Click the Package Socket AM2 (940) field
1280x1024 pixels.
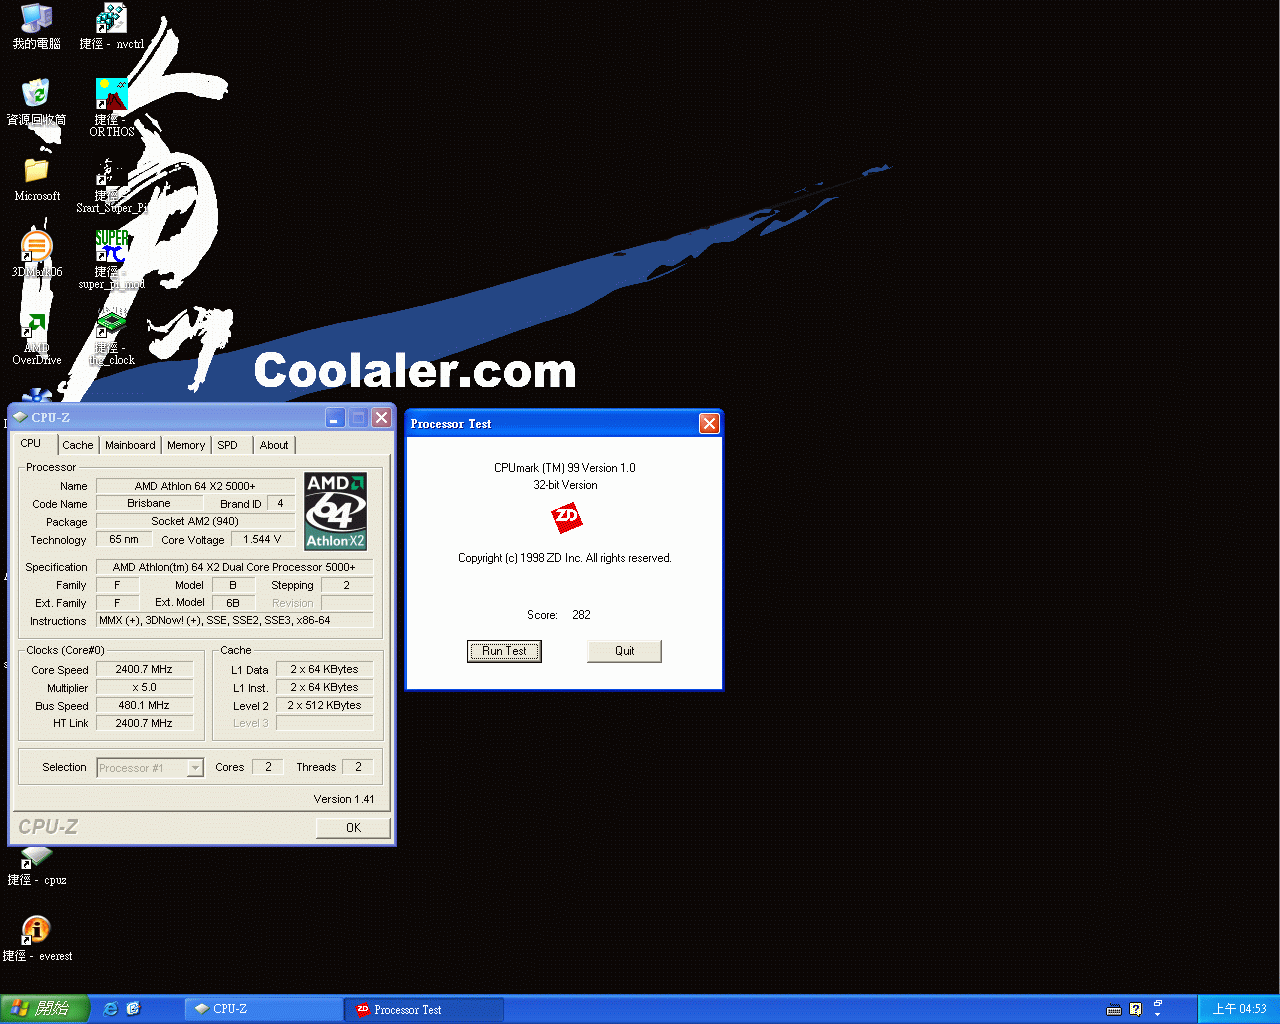(195, 521)
